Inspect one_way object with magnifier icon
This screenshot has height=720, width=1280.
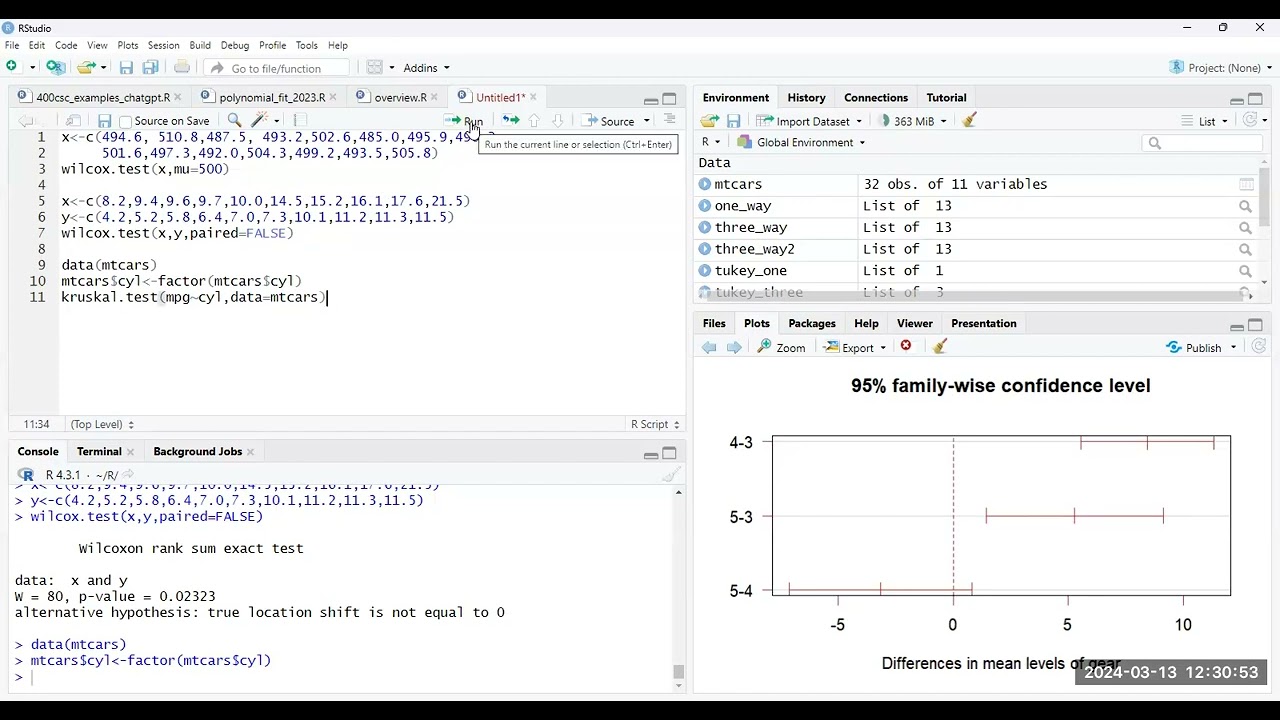pos(1245,206)
